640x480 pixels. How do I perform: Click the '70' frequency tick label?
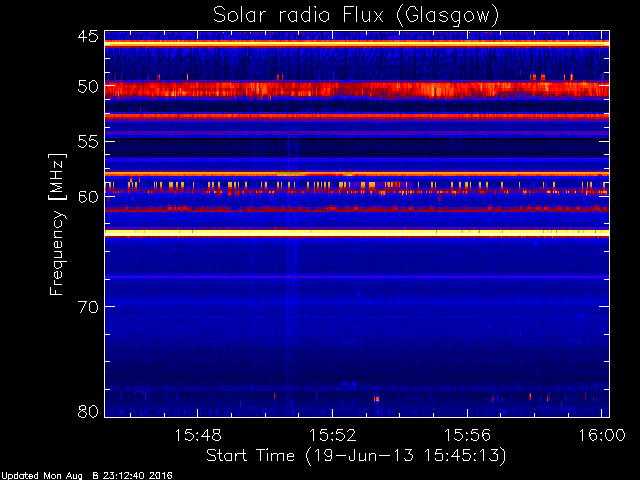[x=88, y=307]
